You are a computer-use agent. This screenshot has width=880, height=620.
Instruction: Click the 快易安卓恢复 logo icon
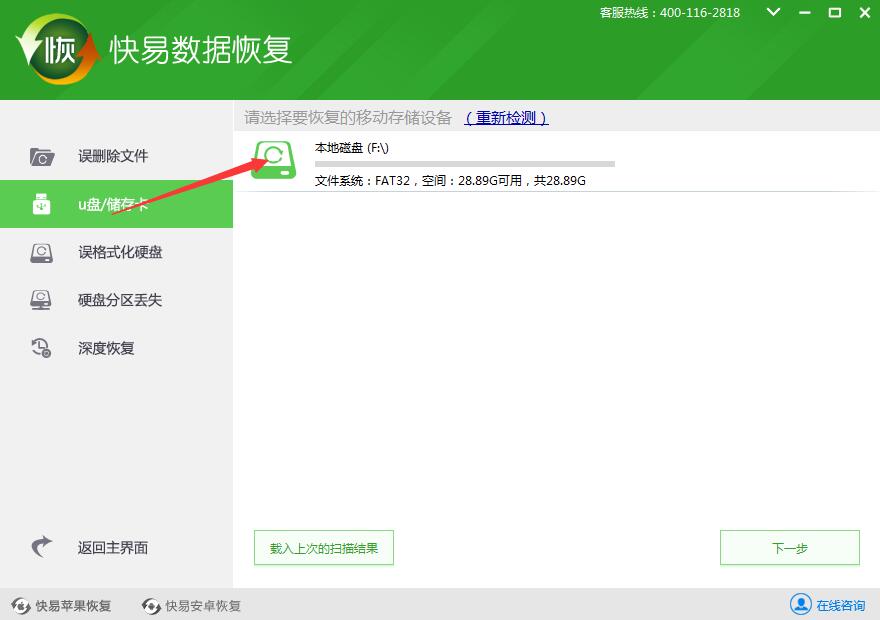[151, 605]
